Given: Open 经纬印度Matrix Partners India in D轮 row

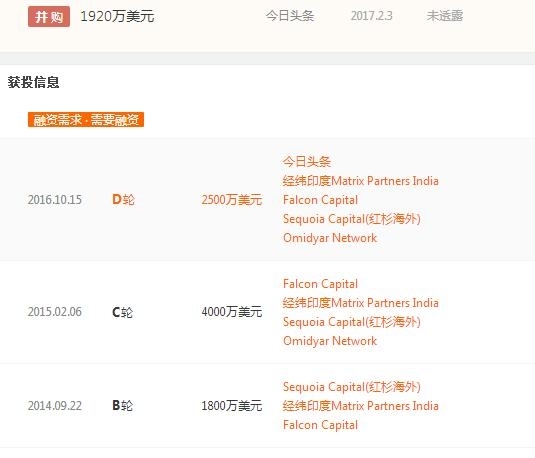Looking at the screenshot, I should click(361, 181).
